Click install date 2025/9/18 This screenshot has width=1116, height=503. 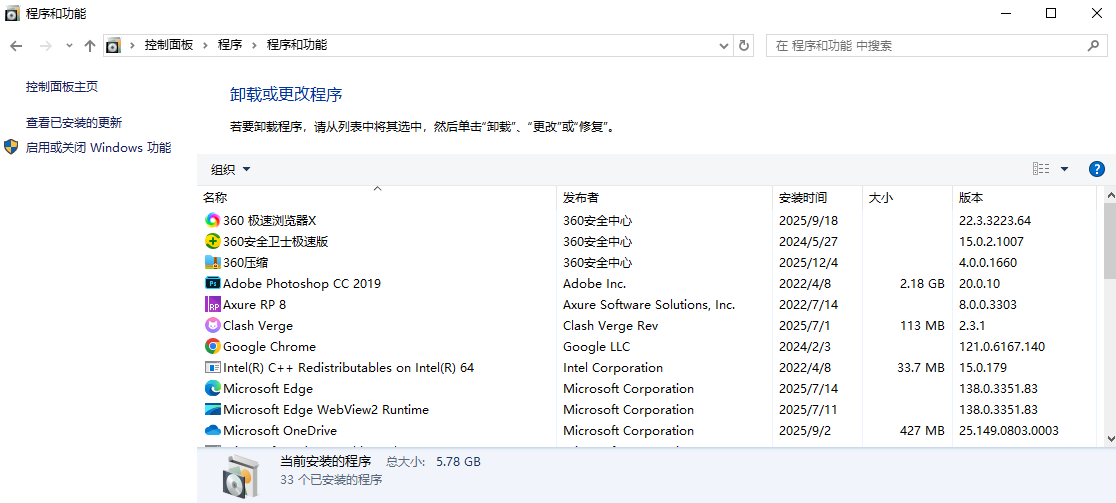[809, 221]
